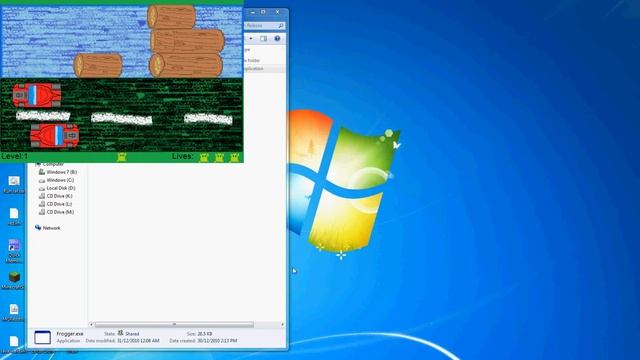Click the lower red car in Frogger game
The width and height of the screenshot is (640, 360).
coord(55,135)
